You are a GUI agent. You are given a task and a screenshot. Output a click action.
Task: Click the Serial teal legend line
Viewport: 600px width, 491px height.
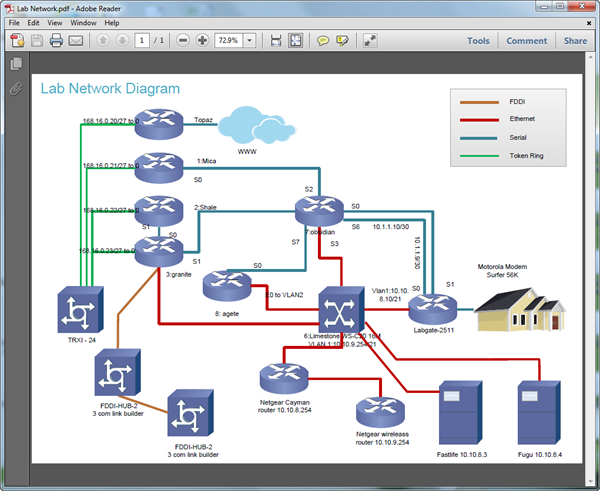click(479, 138)
